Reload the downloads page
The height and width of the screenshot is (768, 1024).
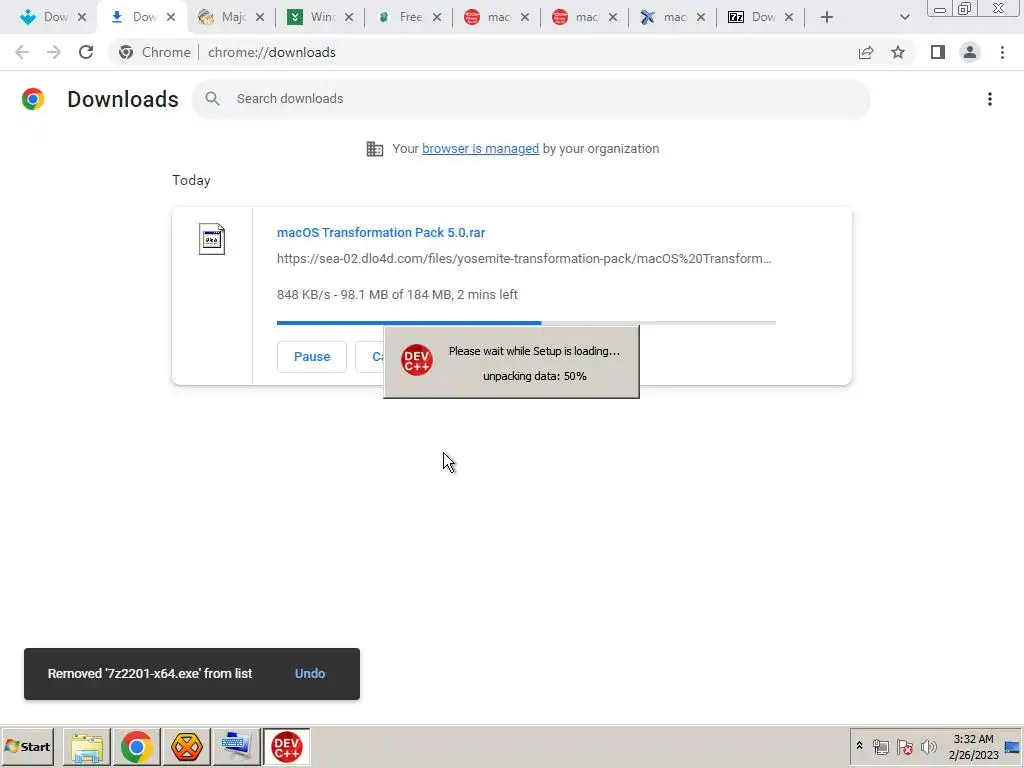86,52
